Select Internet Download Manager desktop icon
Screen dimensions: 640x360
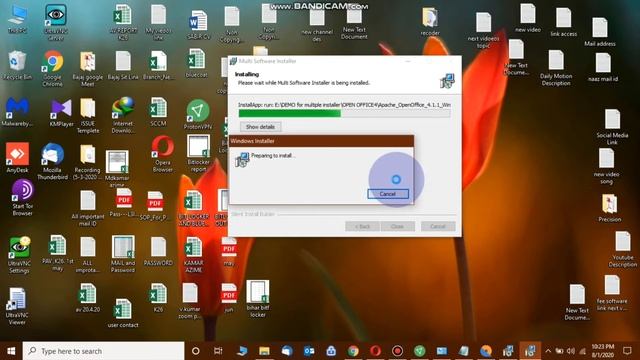(x=123, y=115)
